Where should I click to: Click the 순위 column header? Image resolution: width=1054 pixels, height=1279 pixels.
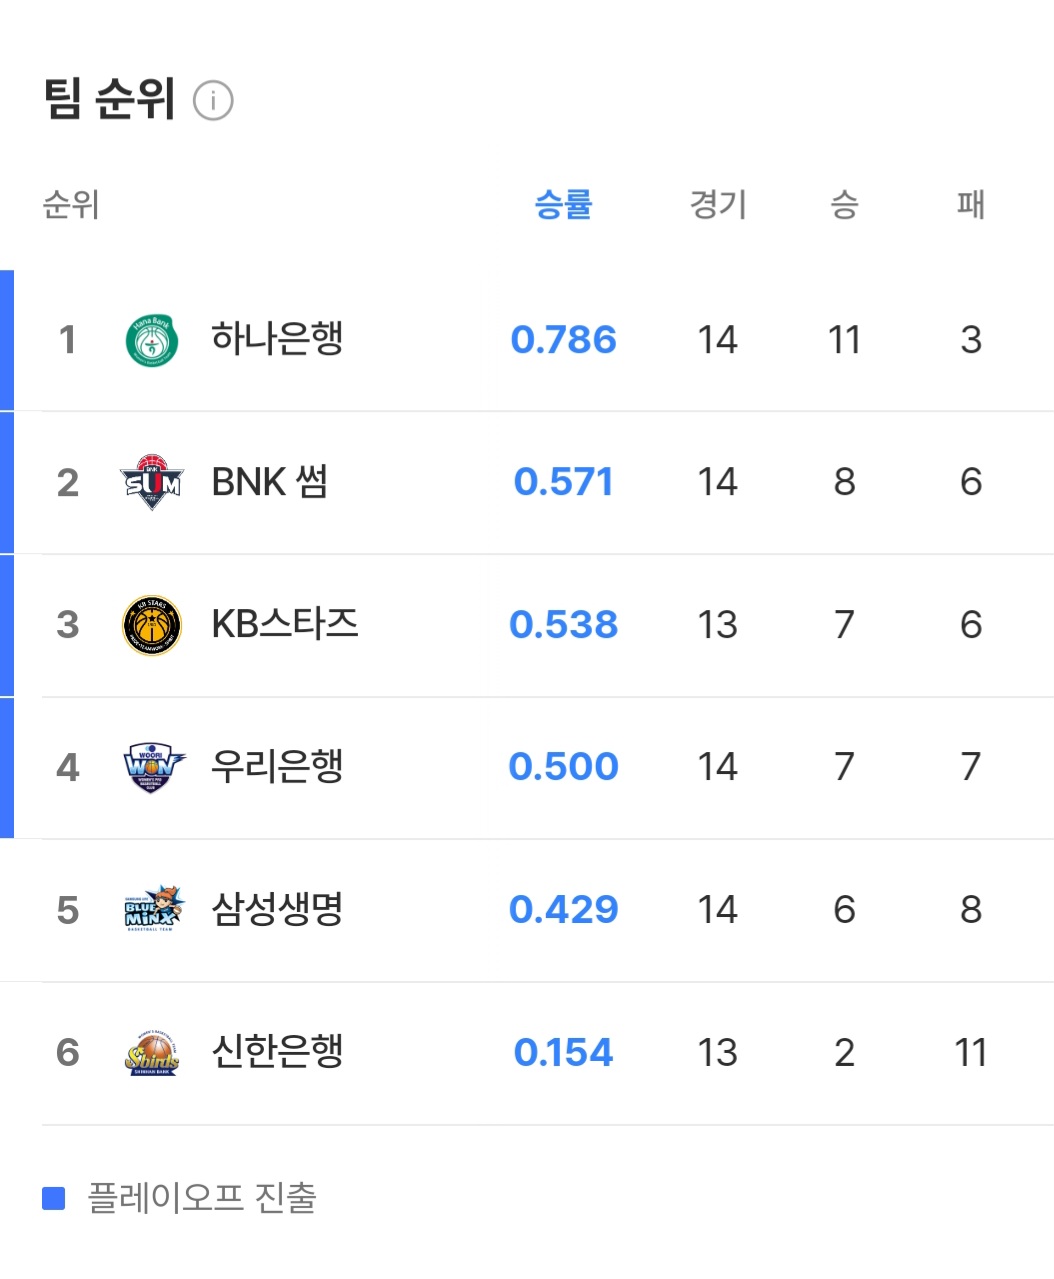pos(70,205)
